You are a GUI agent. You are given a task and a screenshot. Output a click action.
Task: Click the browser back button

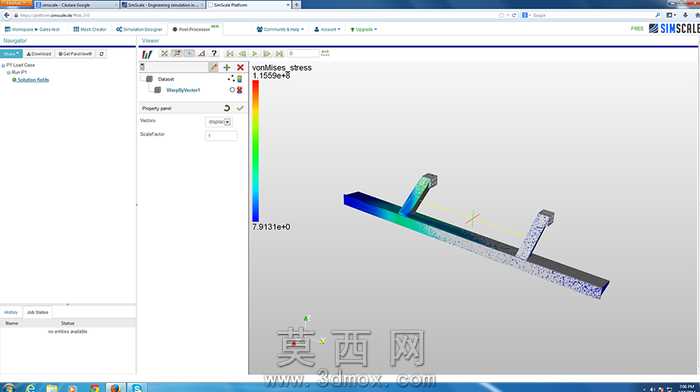pyautogui.click(x=6, y=15)
